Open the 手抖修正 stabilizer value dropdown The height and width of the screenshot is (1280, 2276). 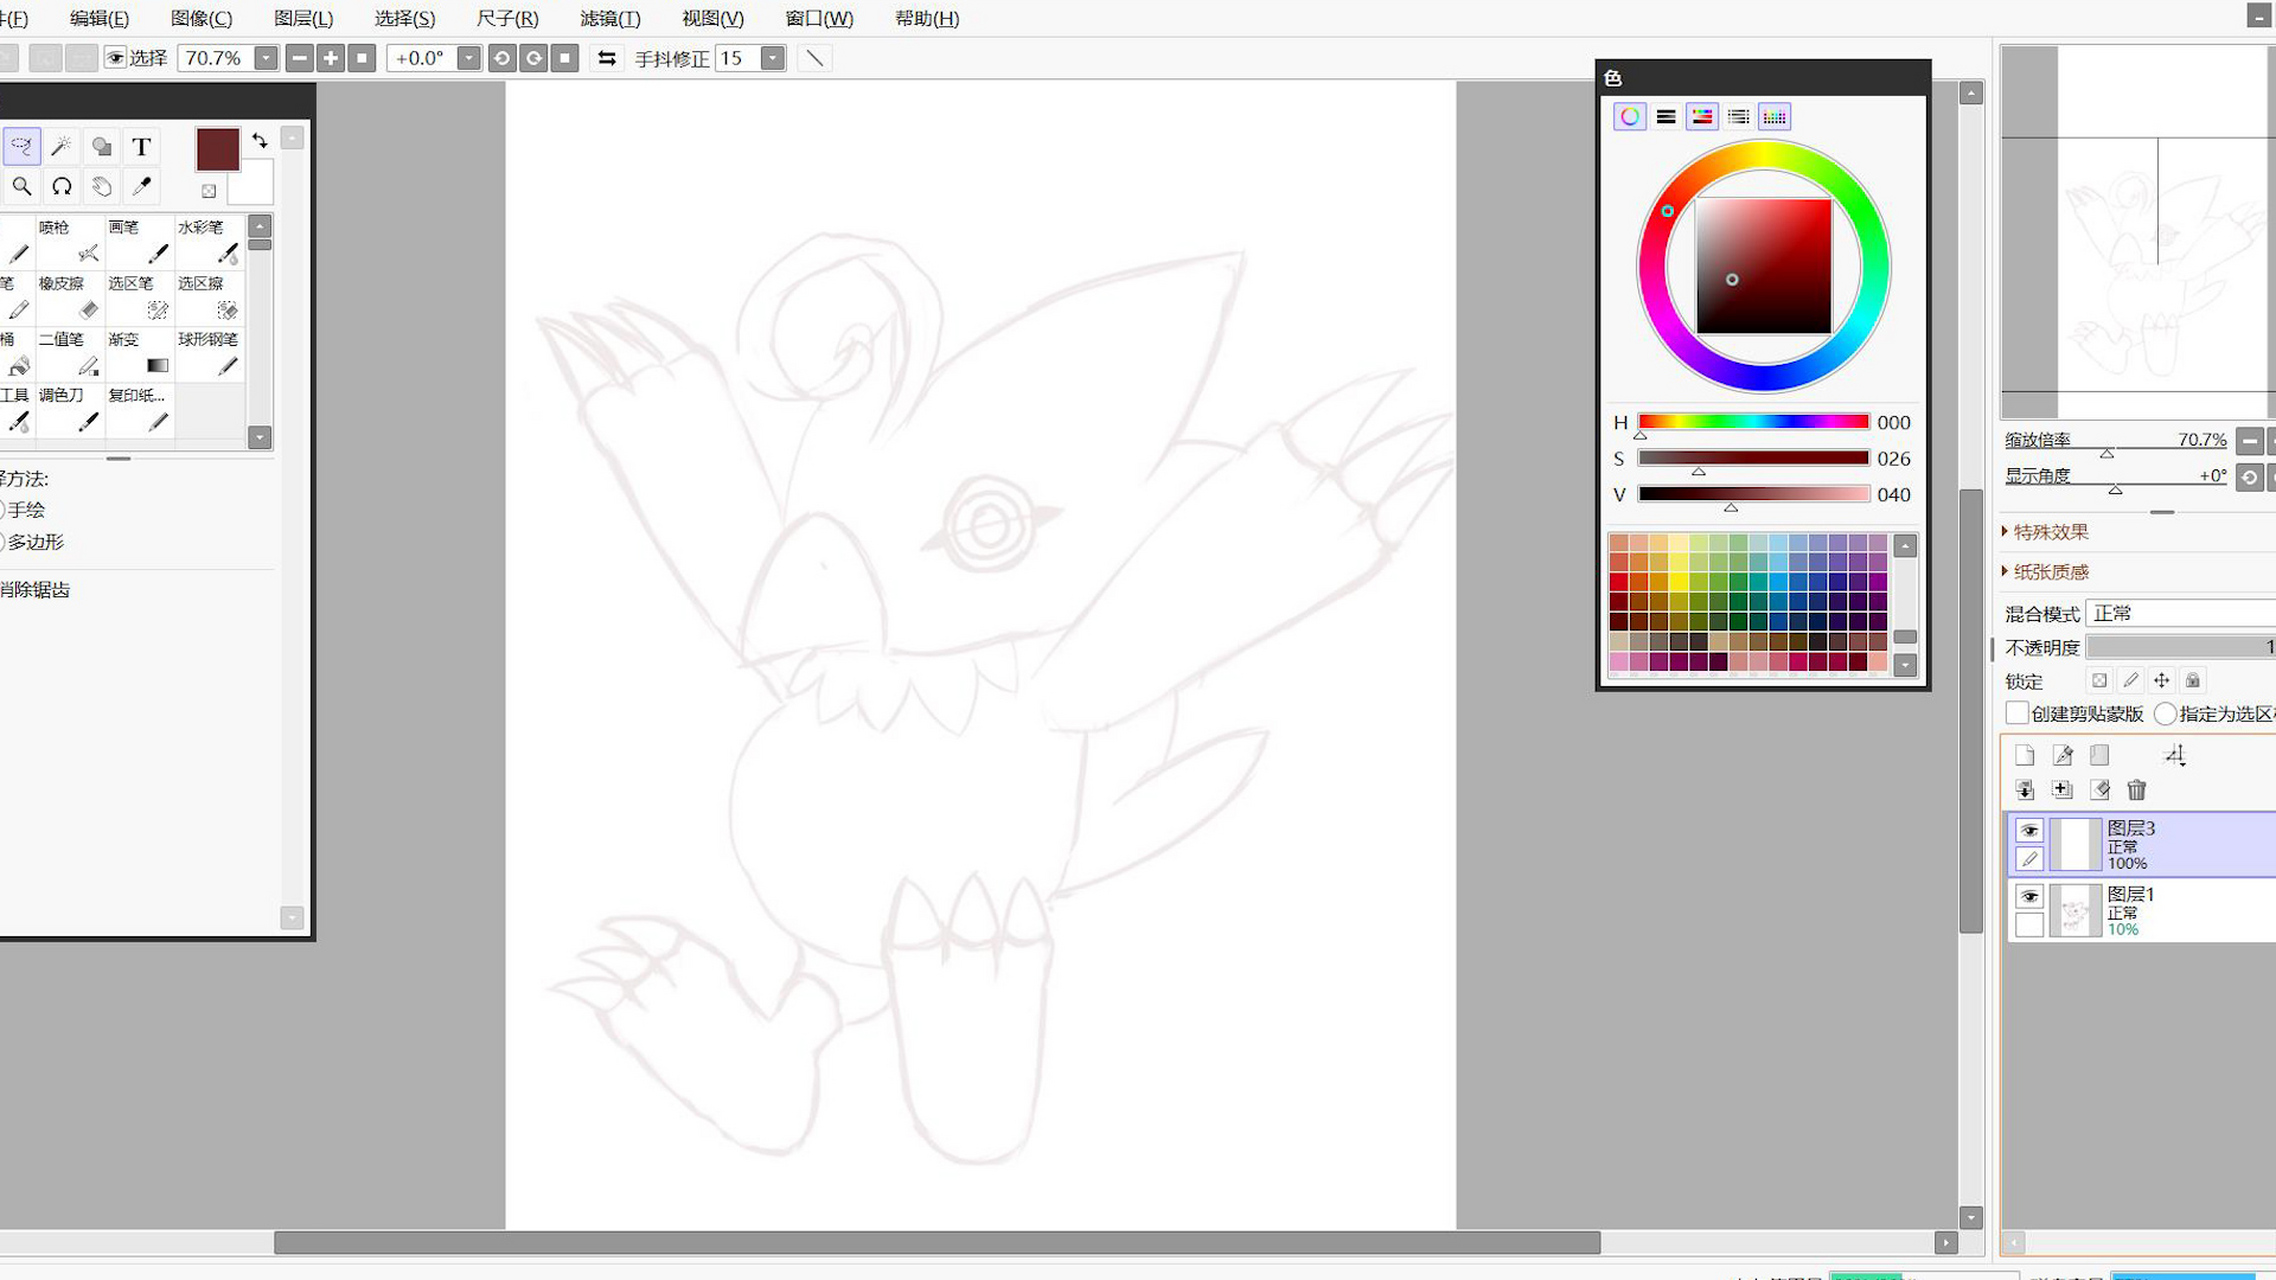pyautogui.click(x=772, y=58)
